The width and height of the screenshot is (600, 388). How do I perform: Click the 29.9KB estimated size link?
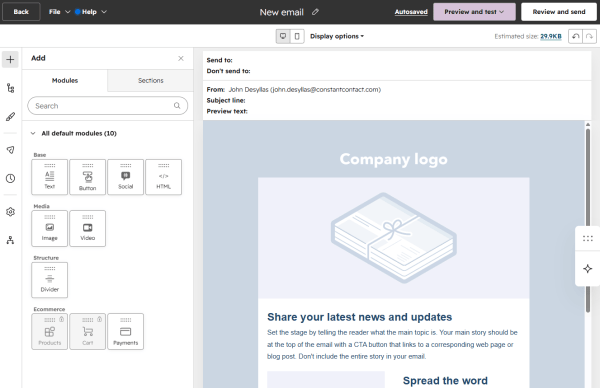click(x=551, y=36)
